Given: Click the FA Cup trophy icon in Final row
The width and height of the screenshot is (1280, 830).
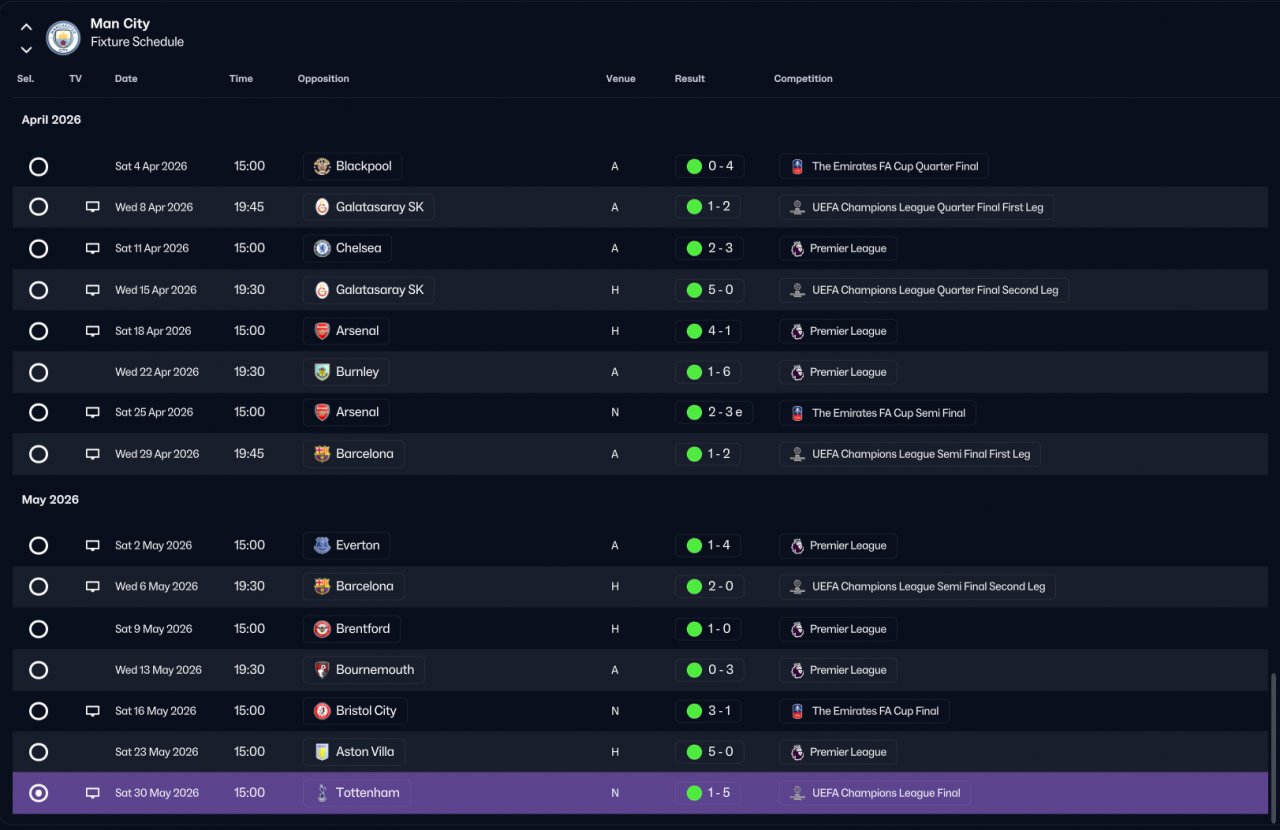Looking at the screenshot, I should coord(798,711).
